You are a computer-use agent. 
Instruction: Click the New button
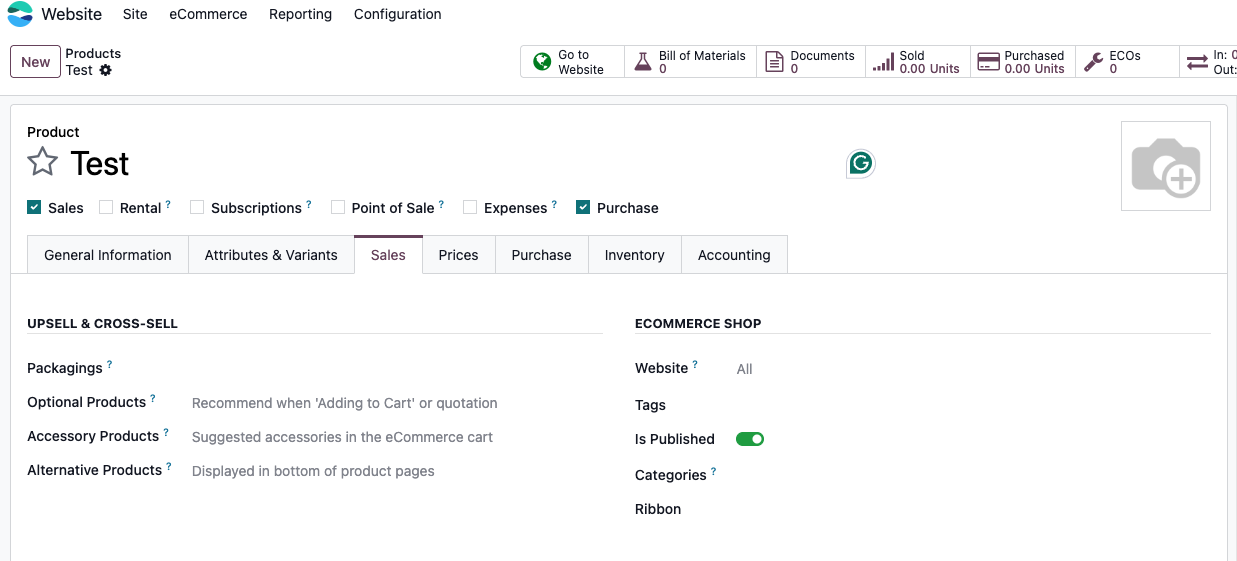point(35,62)
